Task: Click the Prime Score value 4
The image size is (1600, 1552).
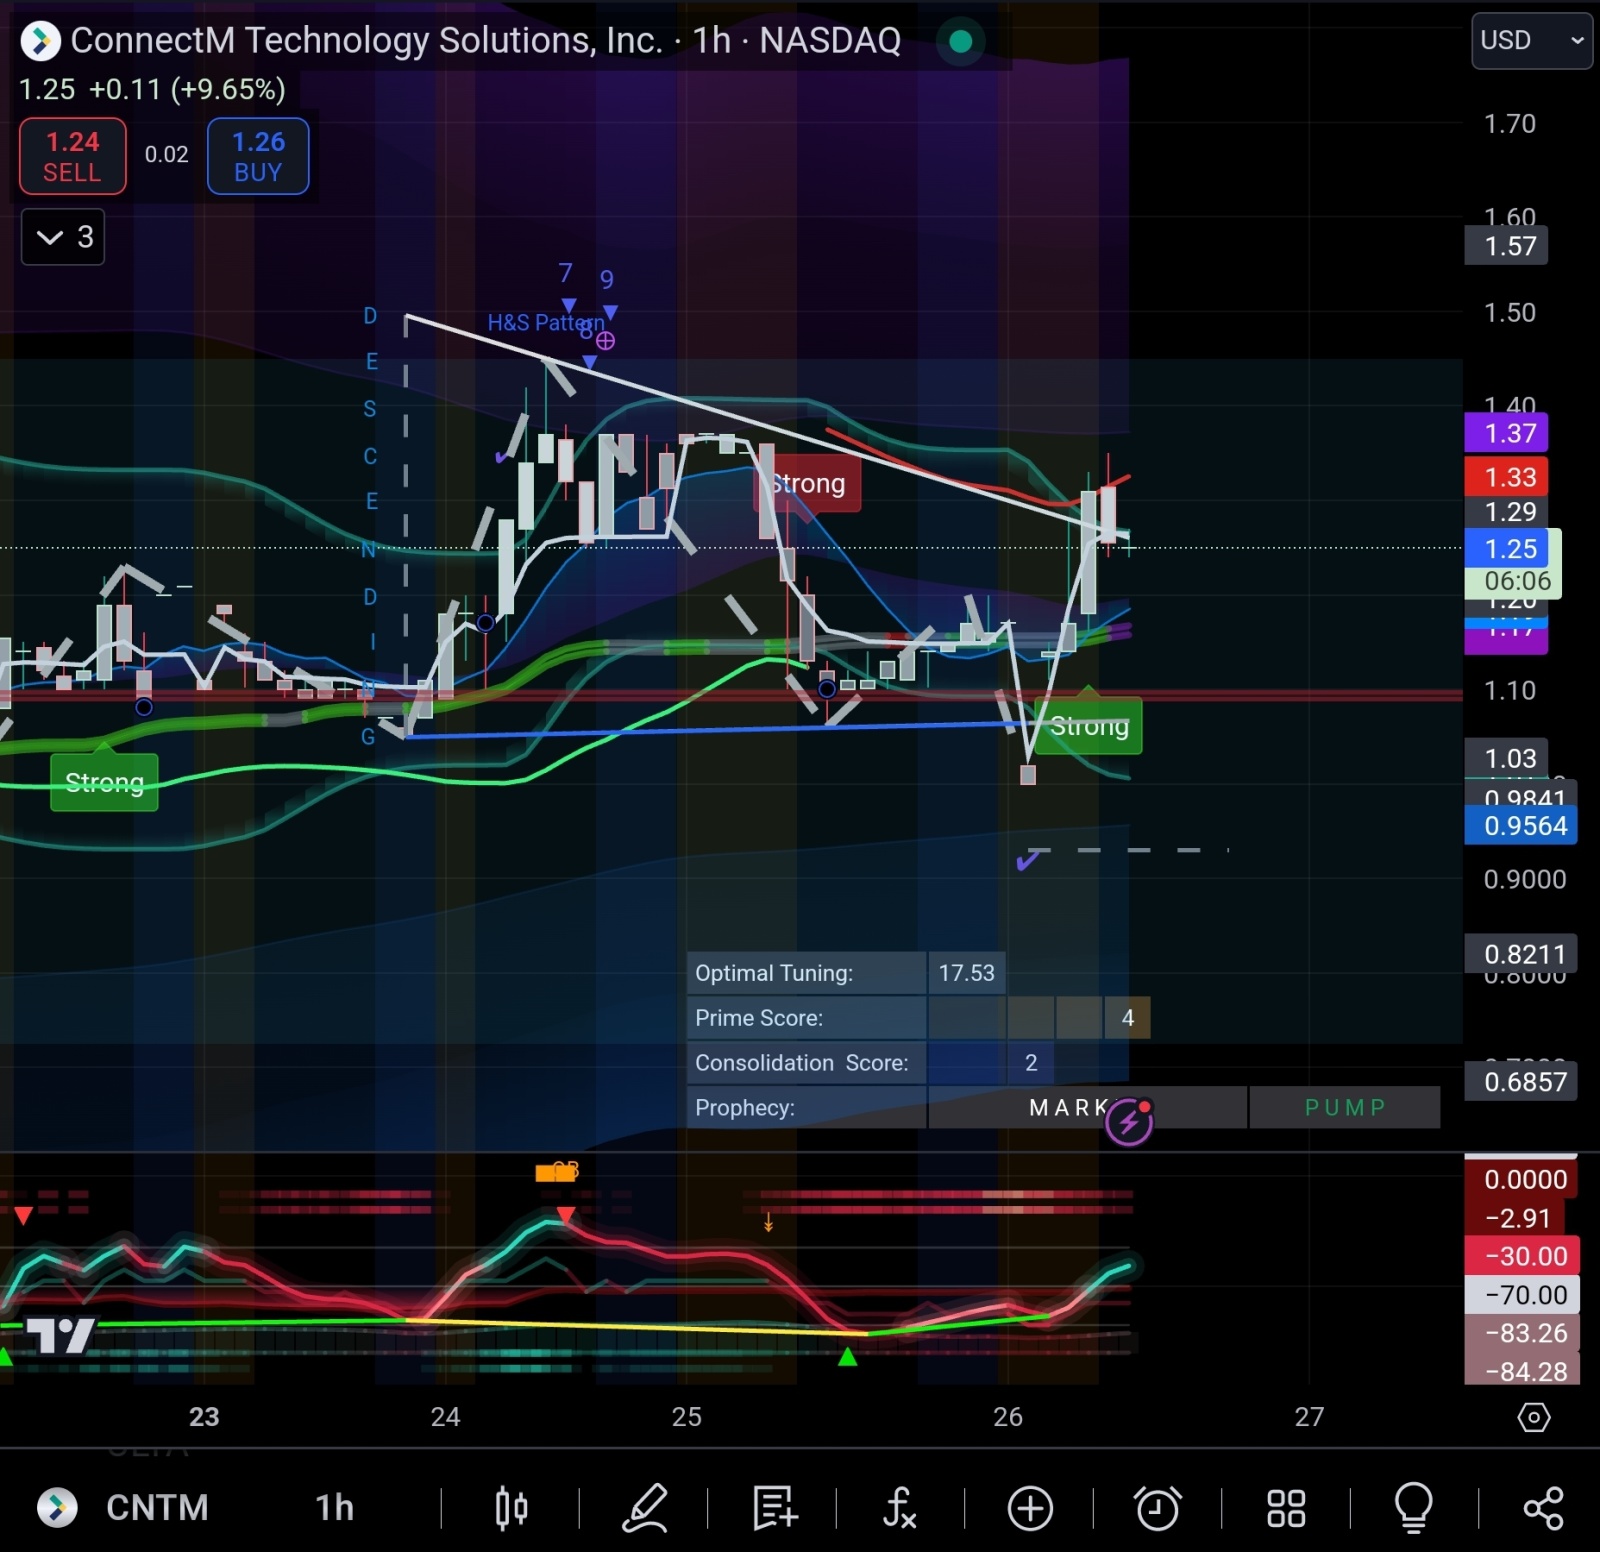Action: click(x=1127, y=1018)
